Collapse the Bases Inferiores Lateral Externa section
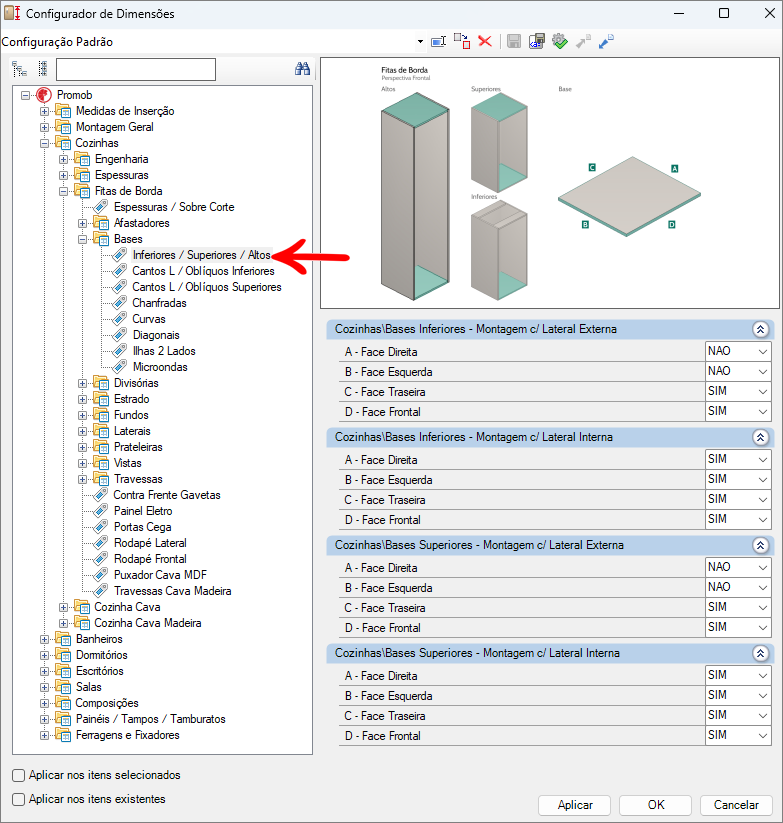Viewport: 783px width, 823px height. pyautogui.click(x=760, y=329)
